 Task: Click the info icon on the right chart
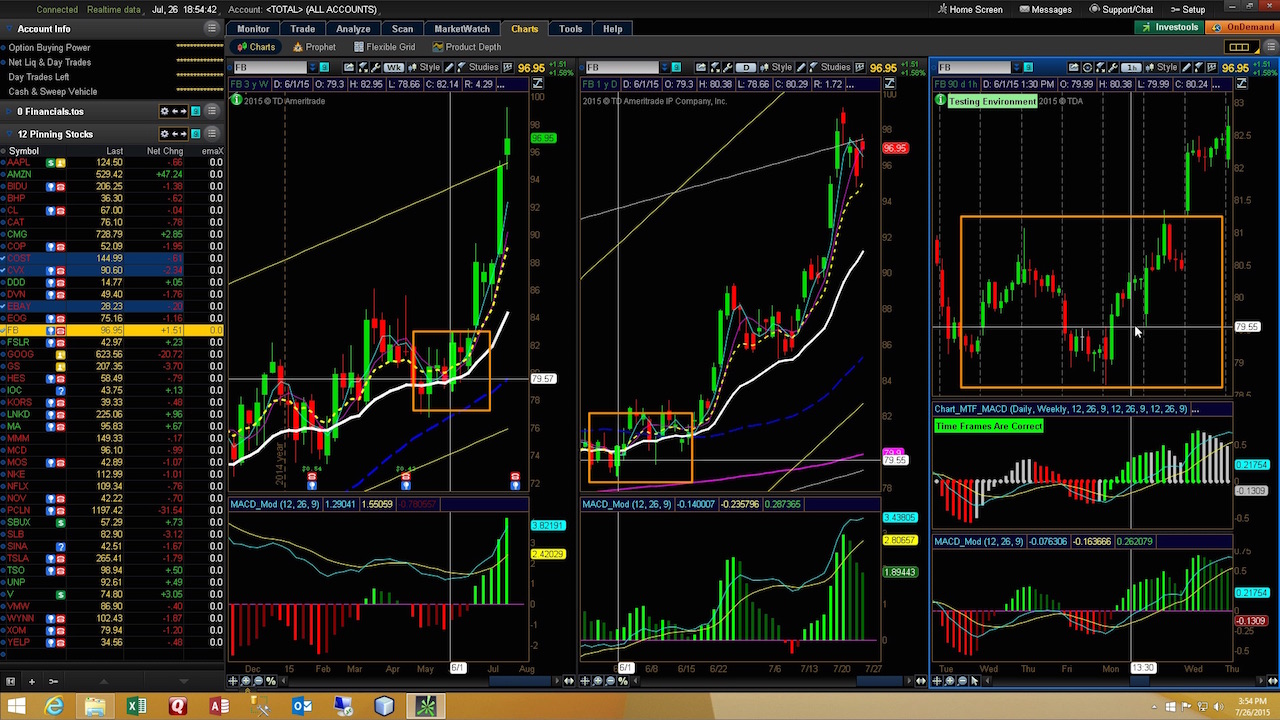[x=938, y=101]
